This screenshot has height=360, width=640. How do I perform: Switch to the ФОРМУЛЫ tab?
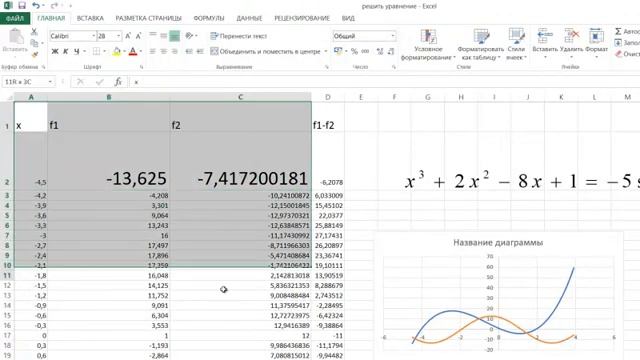click(209, 18)
